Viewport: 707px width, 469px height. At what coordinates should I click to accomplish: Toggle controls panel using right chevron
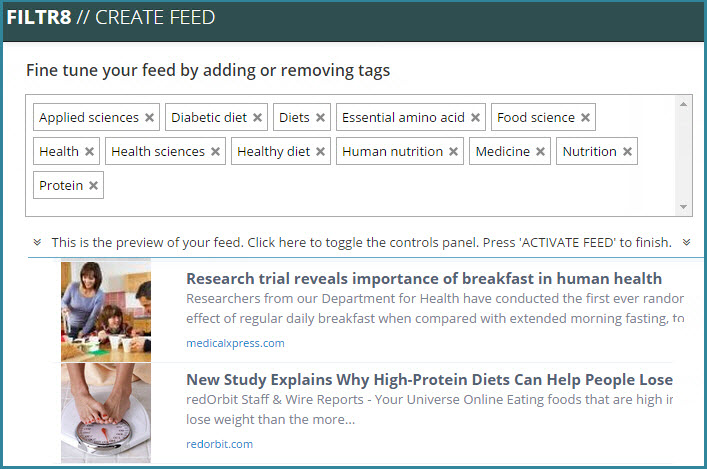click(686, 242)
